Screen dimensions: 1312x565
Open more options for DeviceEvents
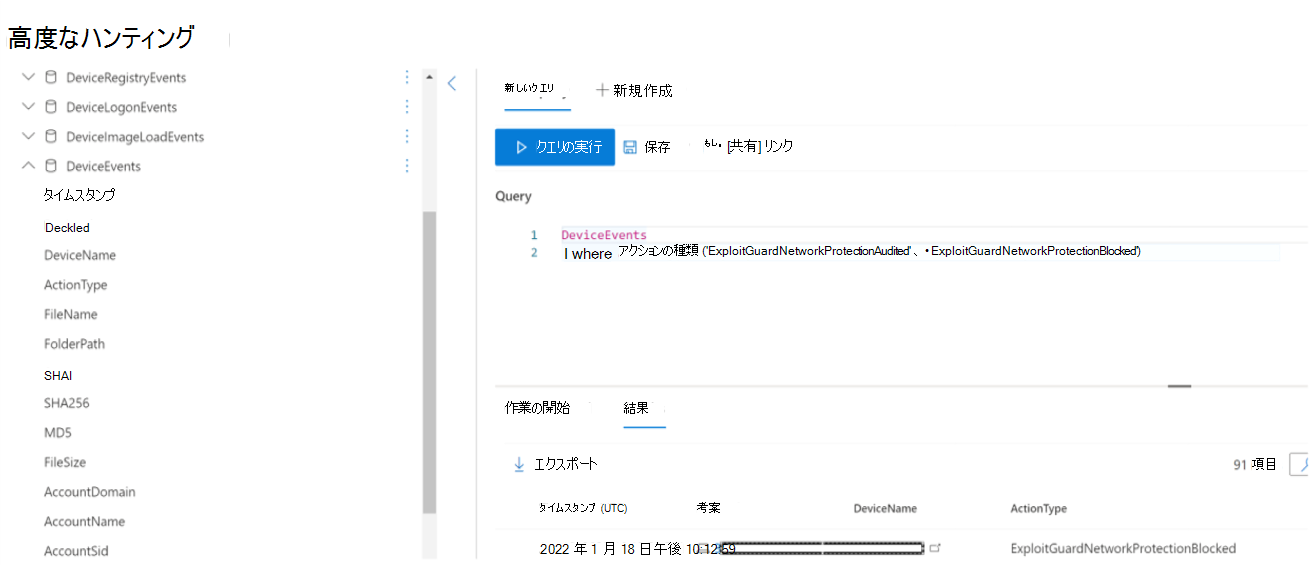pos(407,166)
